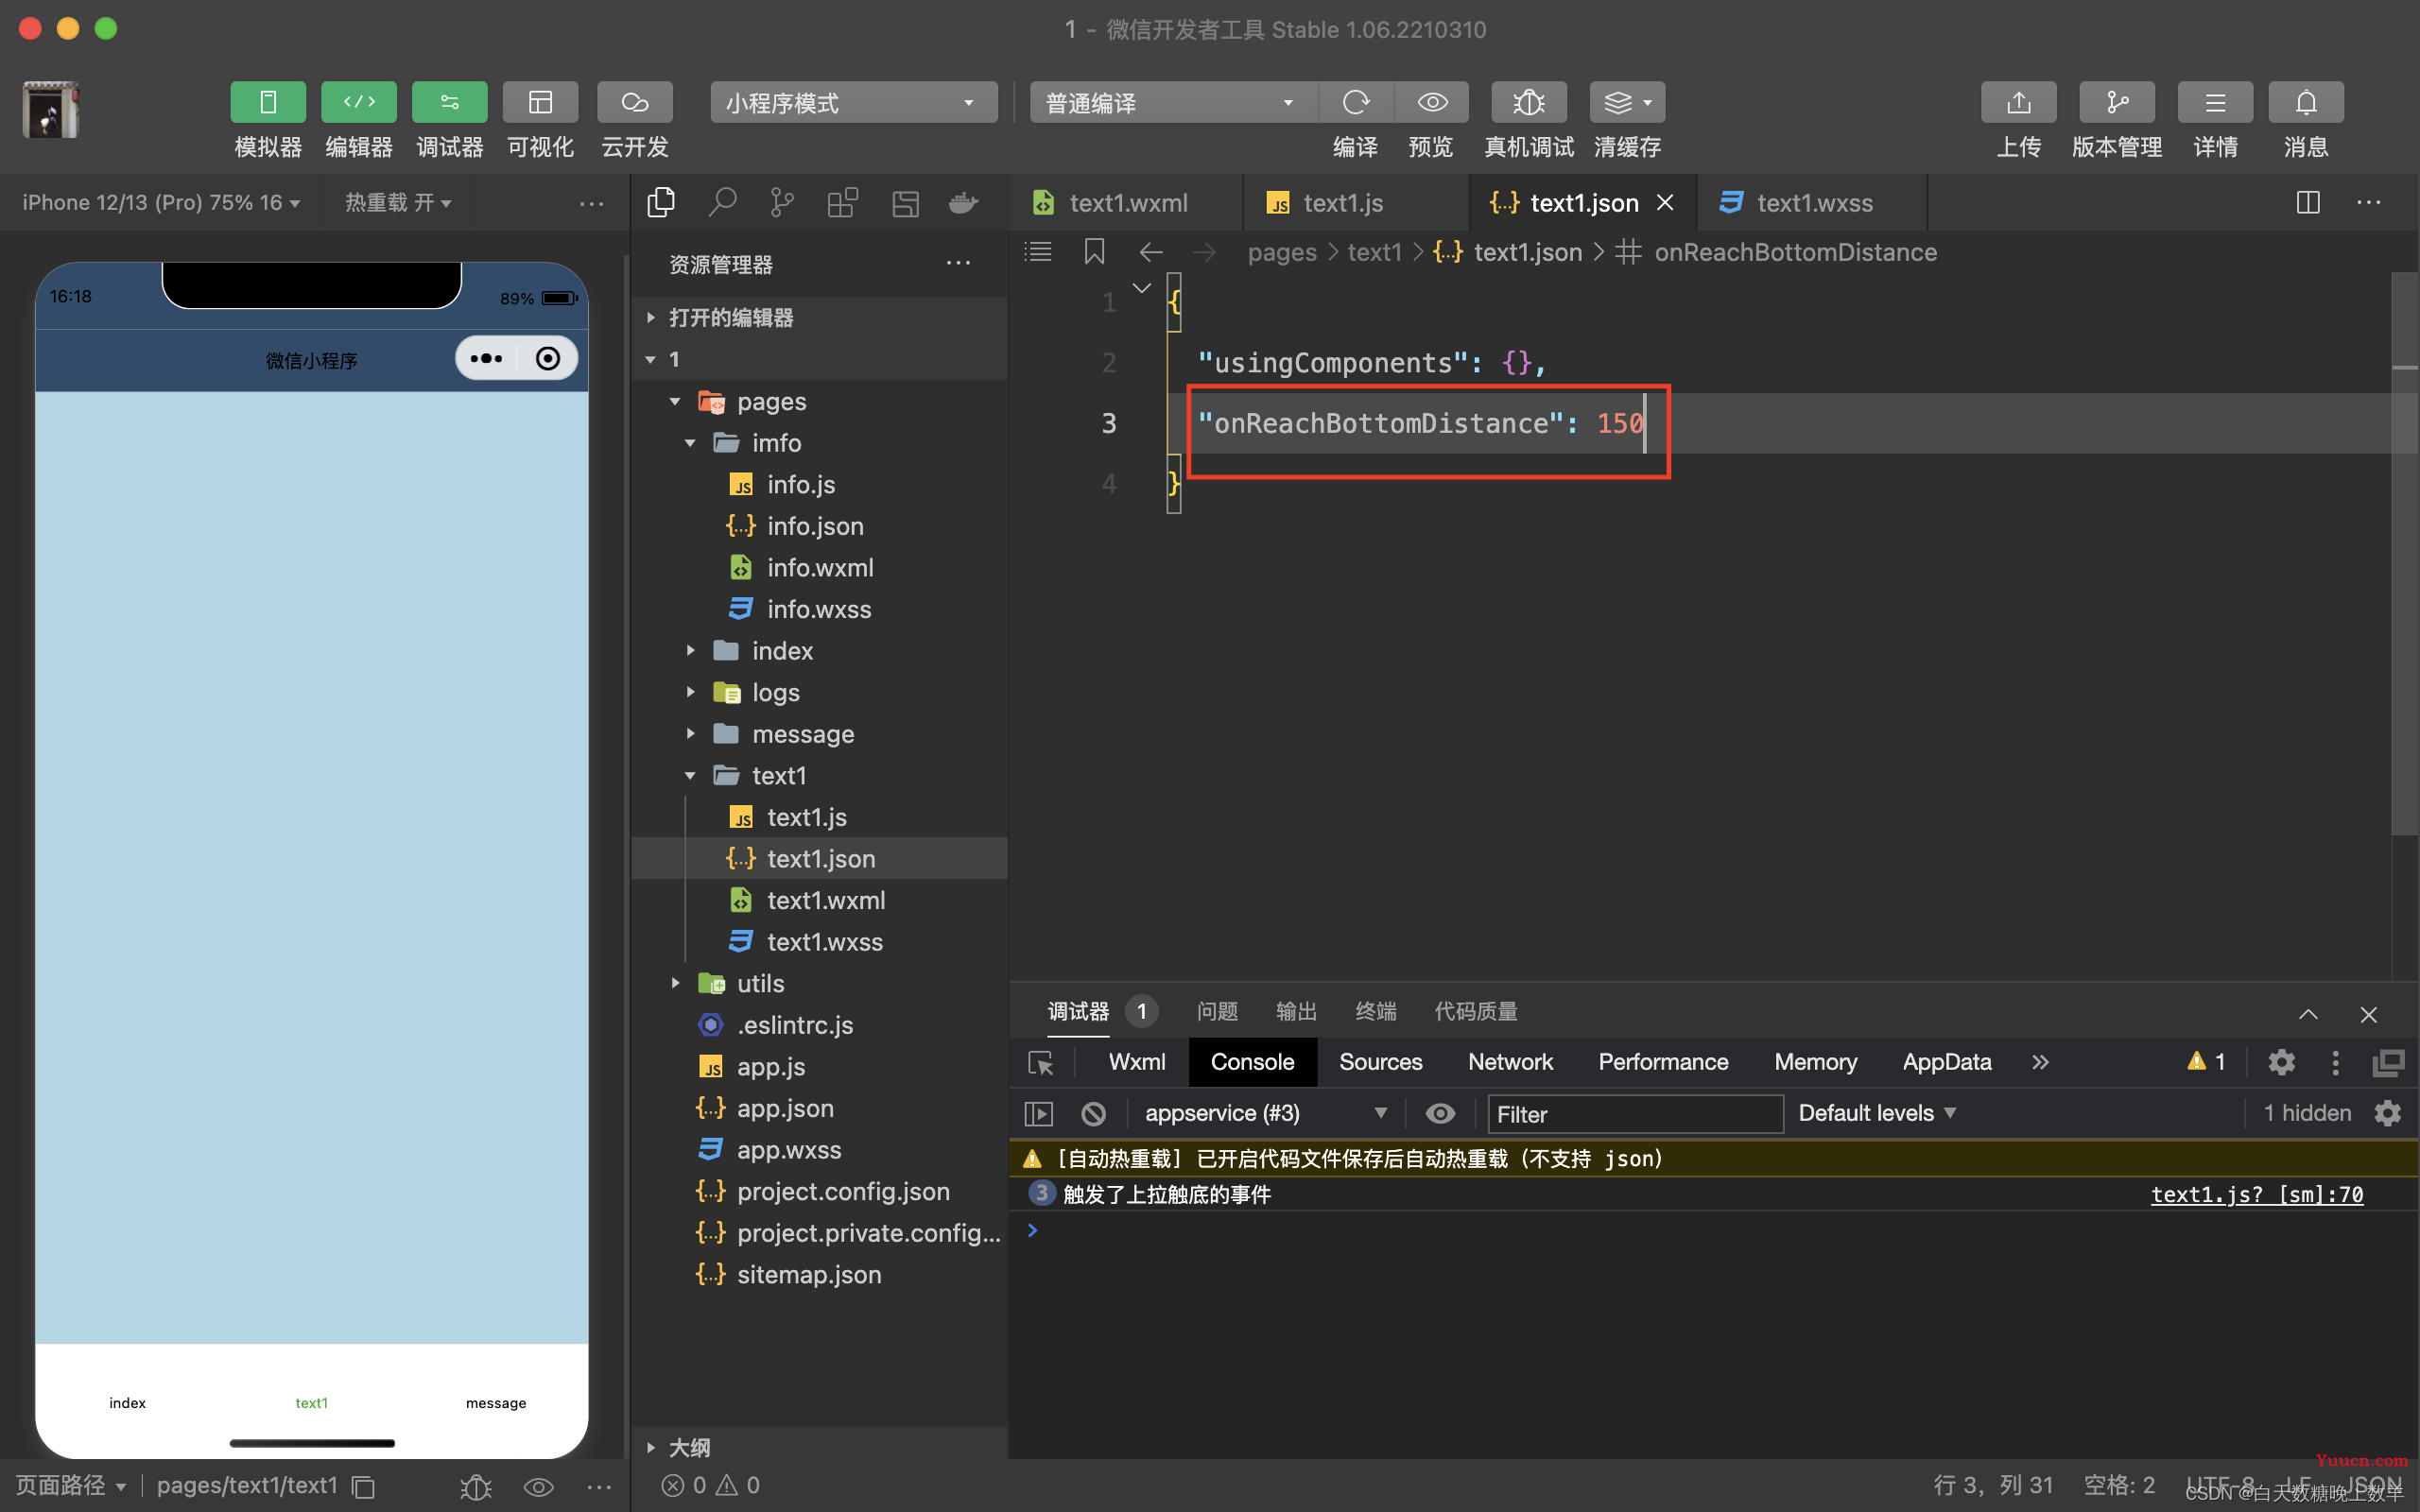Open the text1.js? [sm]:70 source link

[x=2257, y=1194]
